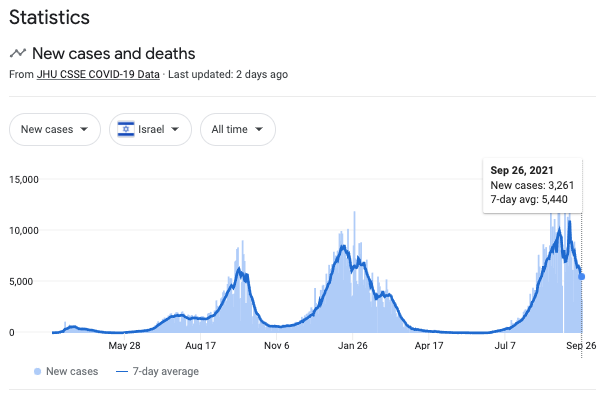610x398 pixels.
Task: Click the Jan 26 x-axis label
Action: click(352, 345)
